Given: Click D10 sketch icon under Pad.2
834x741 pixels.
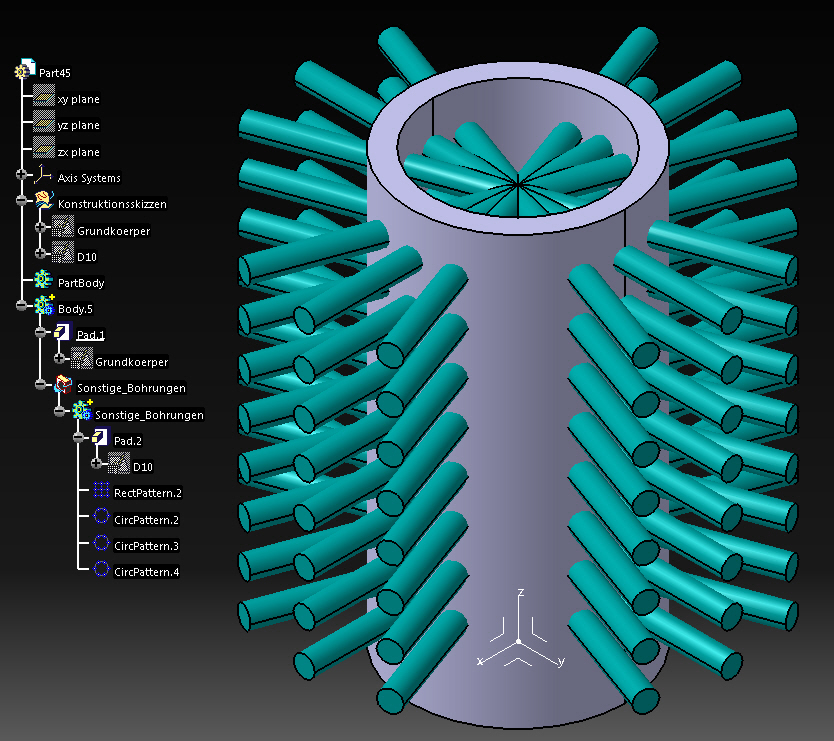Looking at the screenshot, I should 119,463.
